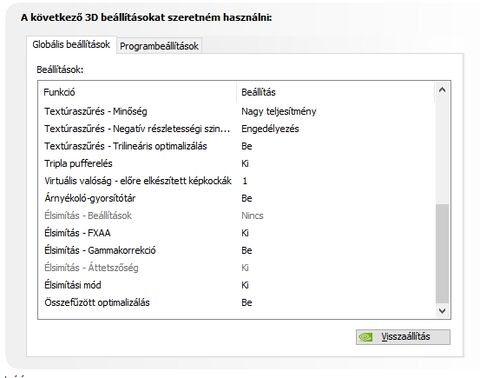Select Virtuális valóság előre elkészített képkockák row
Screen dimensions: 480x378
click(236, 181)
